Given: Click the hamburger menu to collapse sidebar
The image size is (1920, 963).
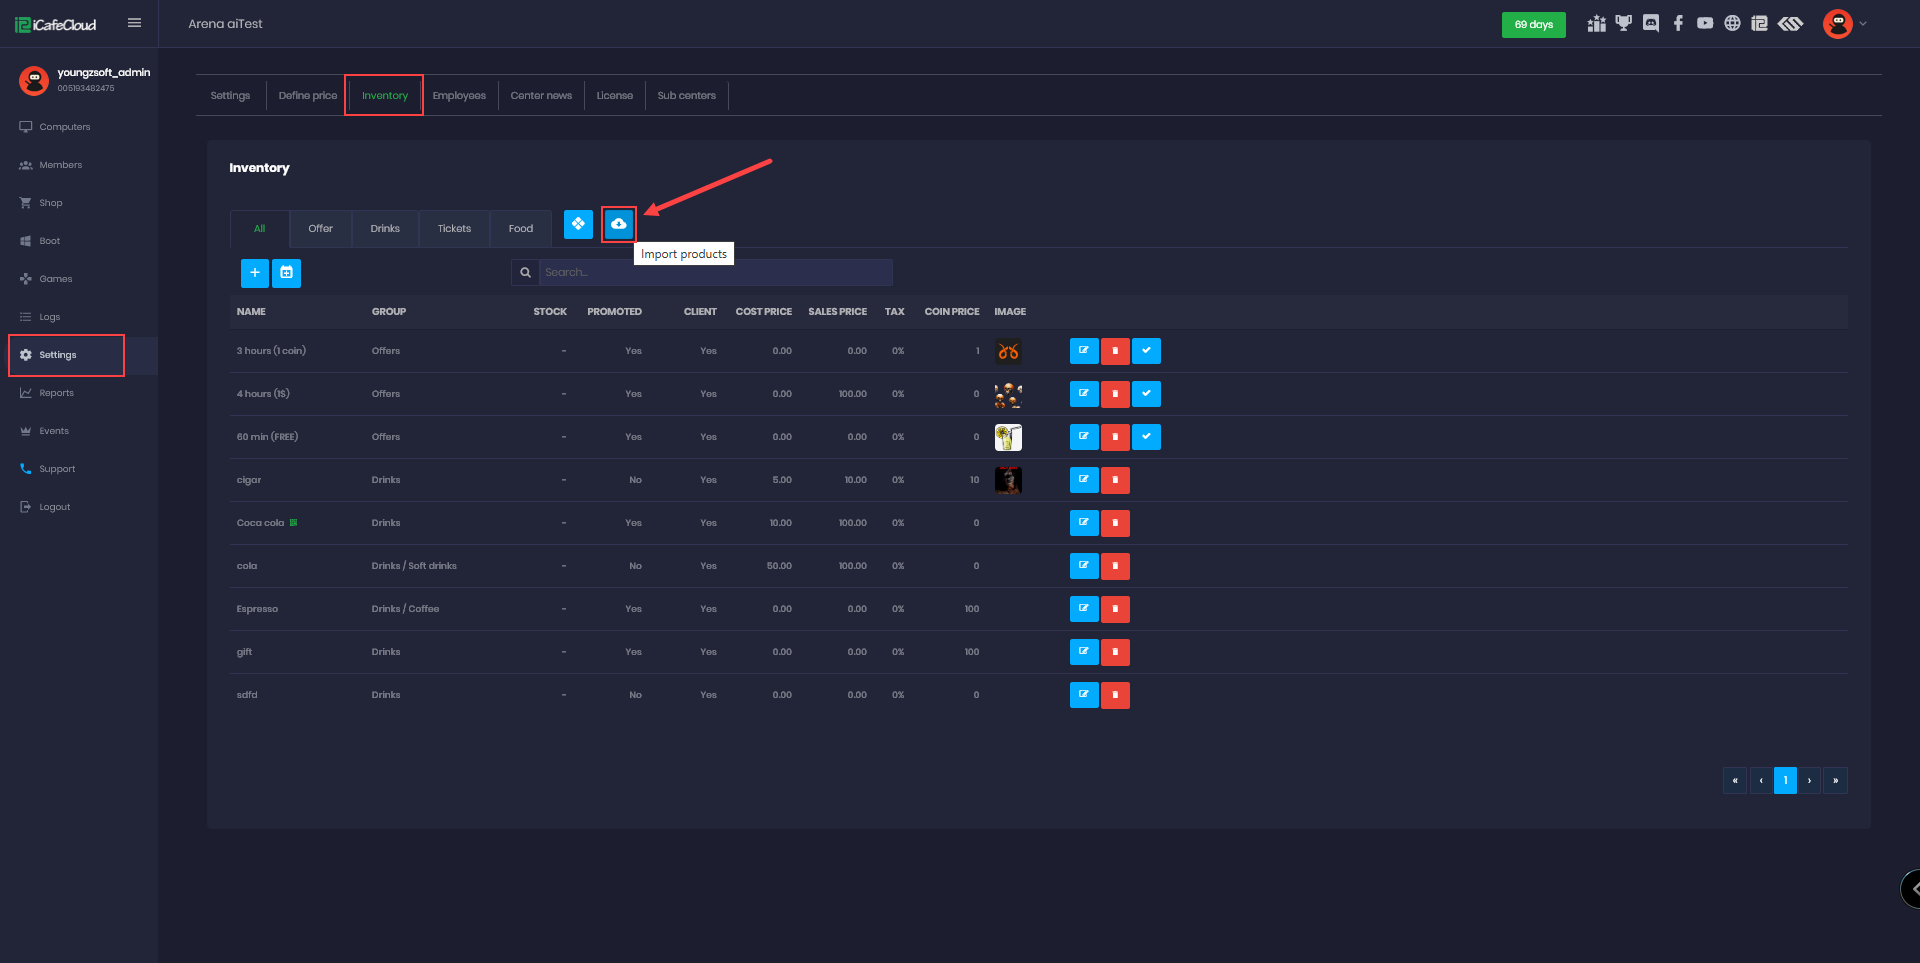Looking at the screenshot, I should click(x=134, y=23).
